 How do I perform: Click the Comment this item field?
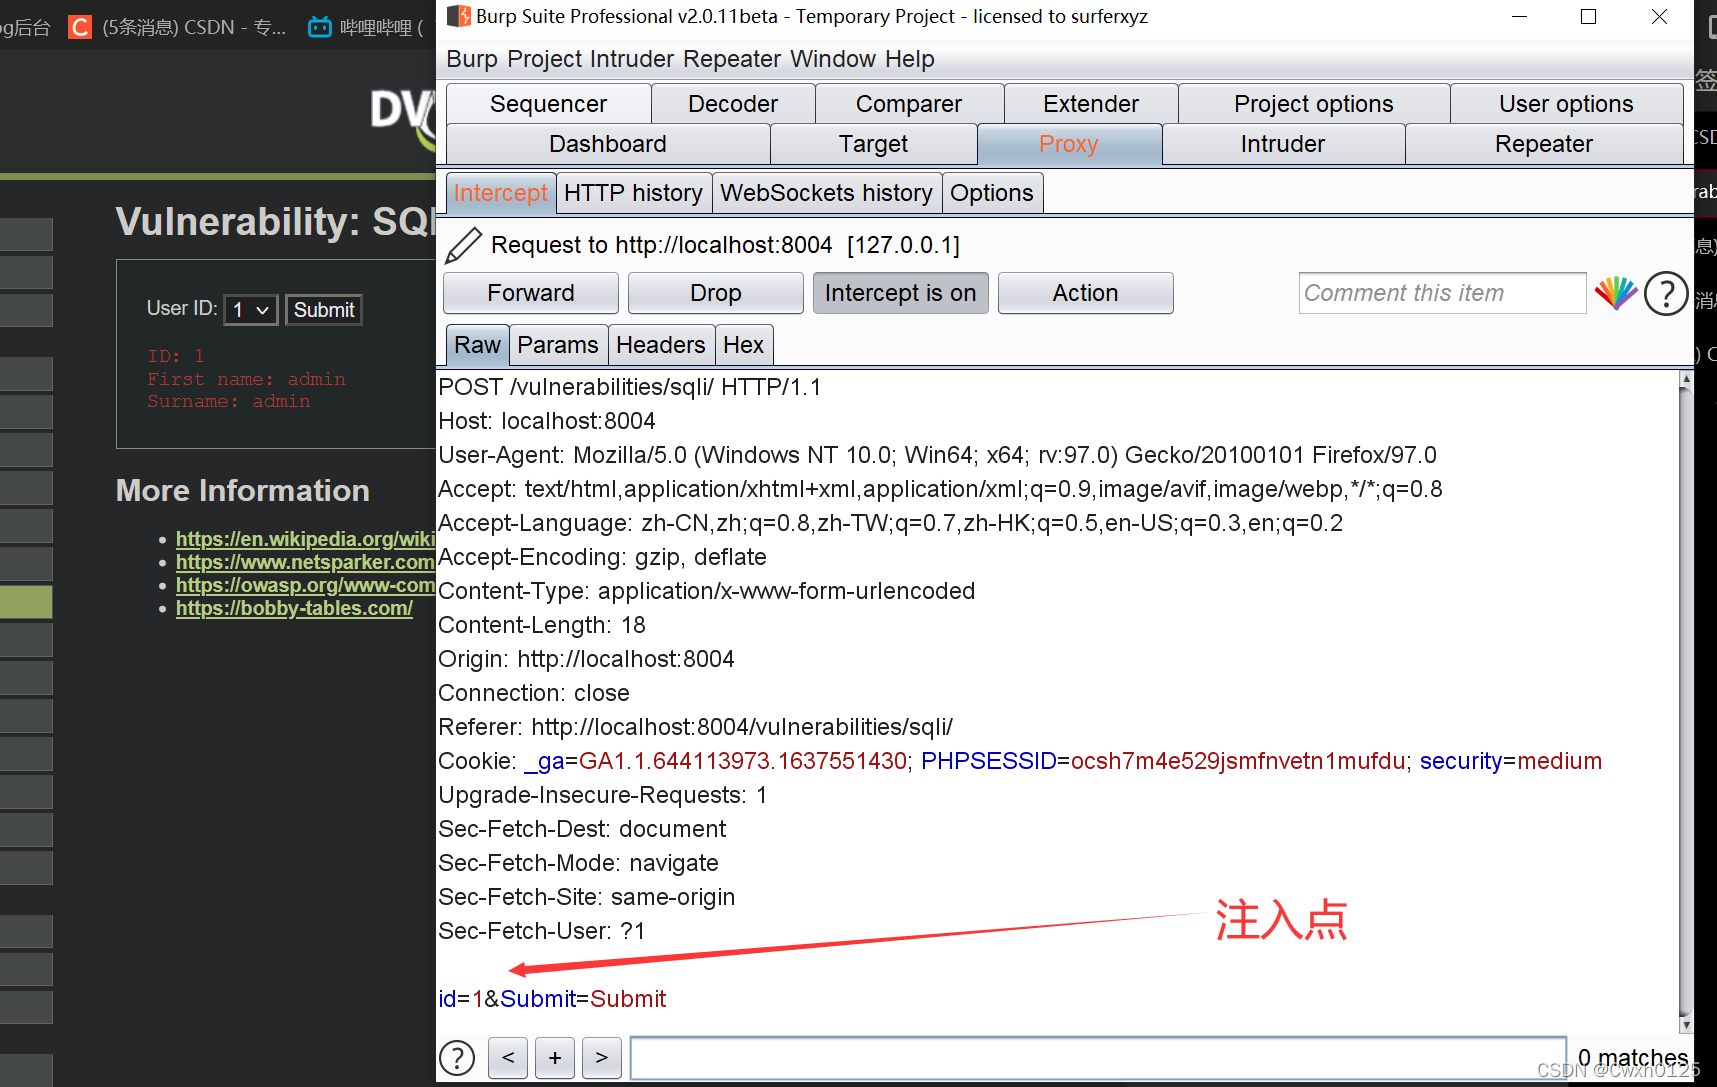coord(1442,293)
